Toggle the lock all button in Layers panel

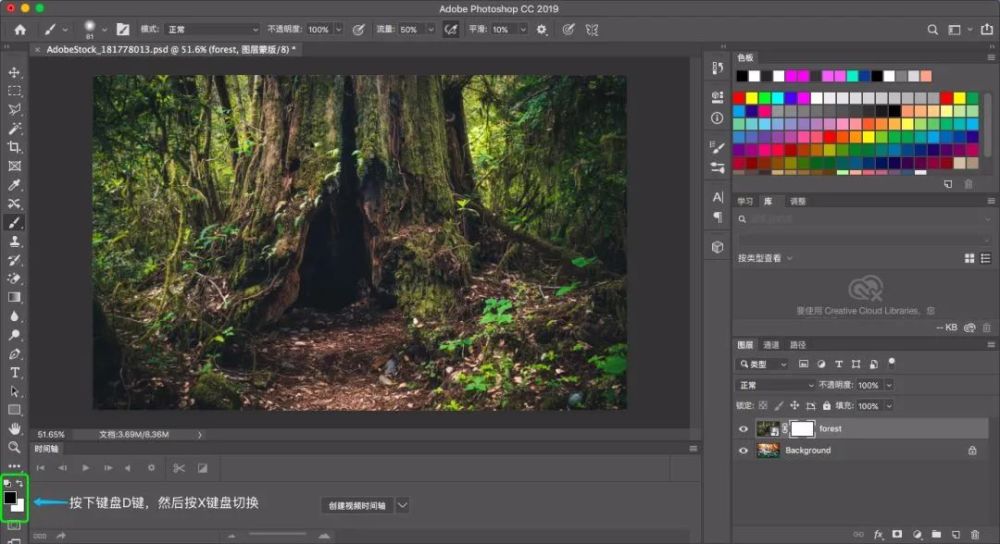(826, 406)
